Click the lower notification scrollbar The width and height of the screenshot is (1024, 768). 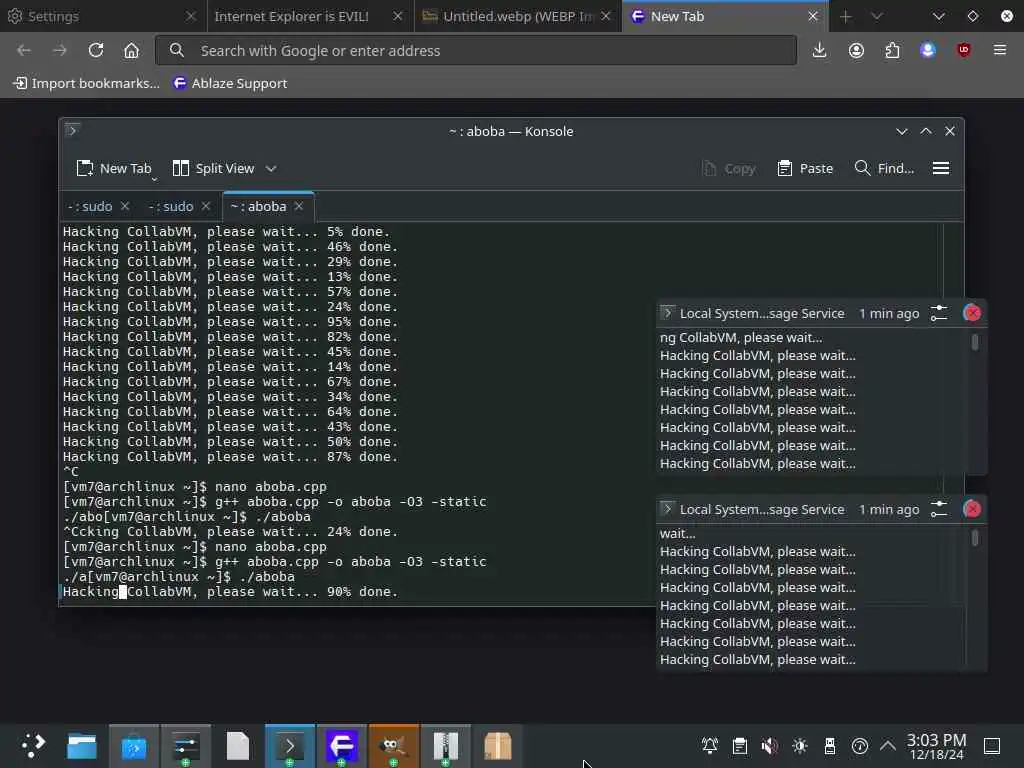975,538
